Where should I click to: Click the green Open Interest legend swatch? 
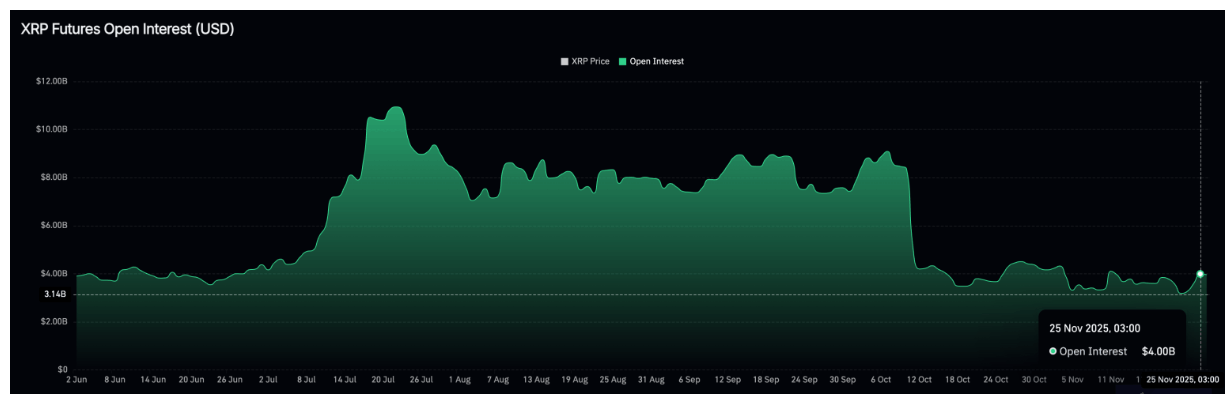click(x=622, y=62)
